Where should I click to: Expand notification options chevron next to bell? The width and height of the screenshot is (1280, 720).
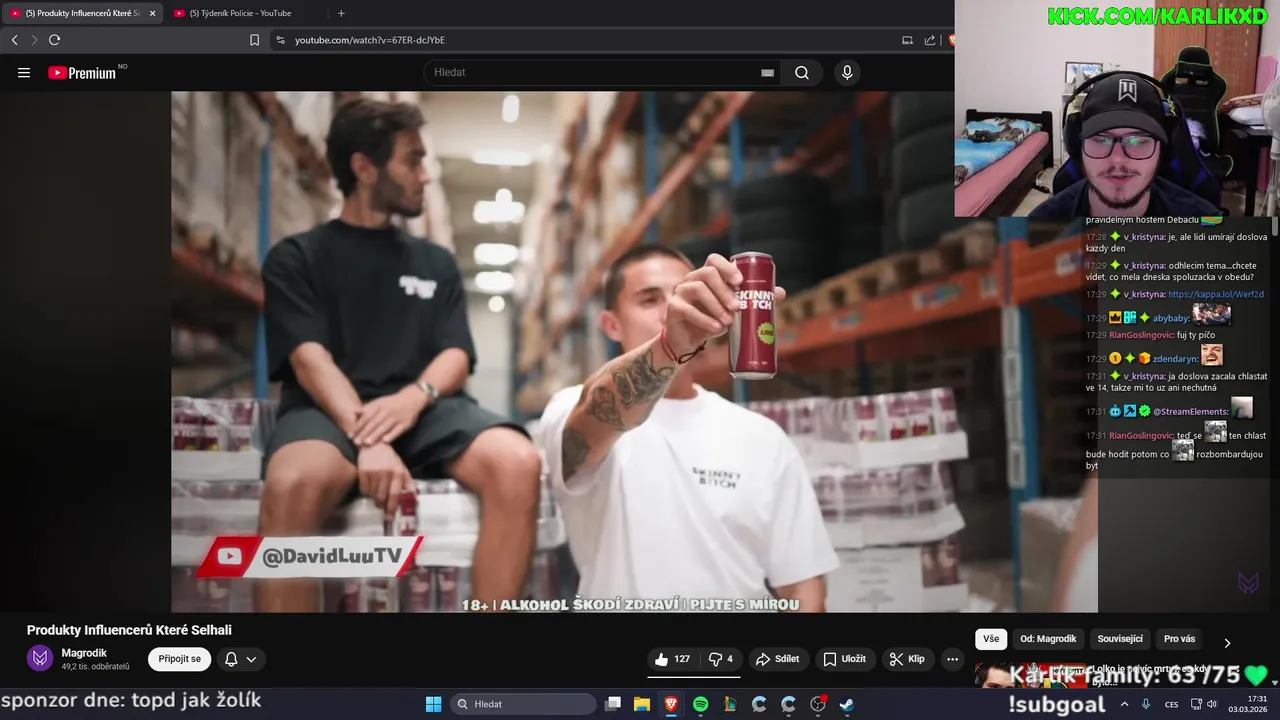click(252, 659)
